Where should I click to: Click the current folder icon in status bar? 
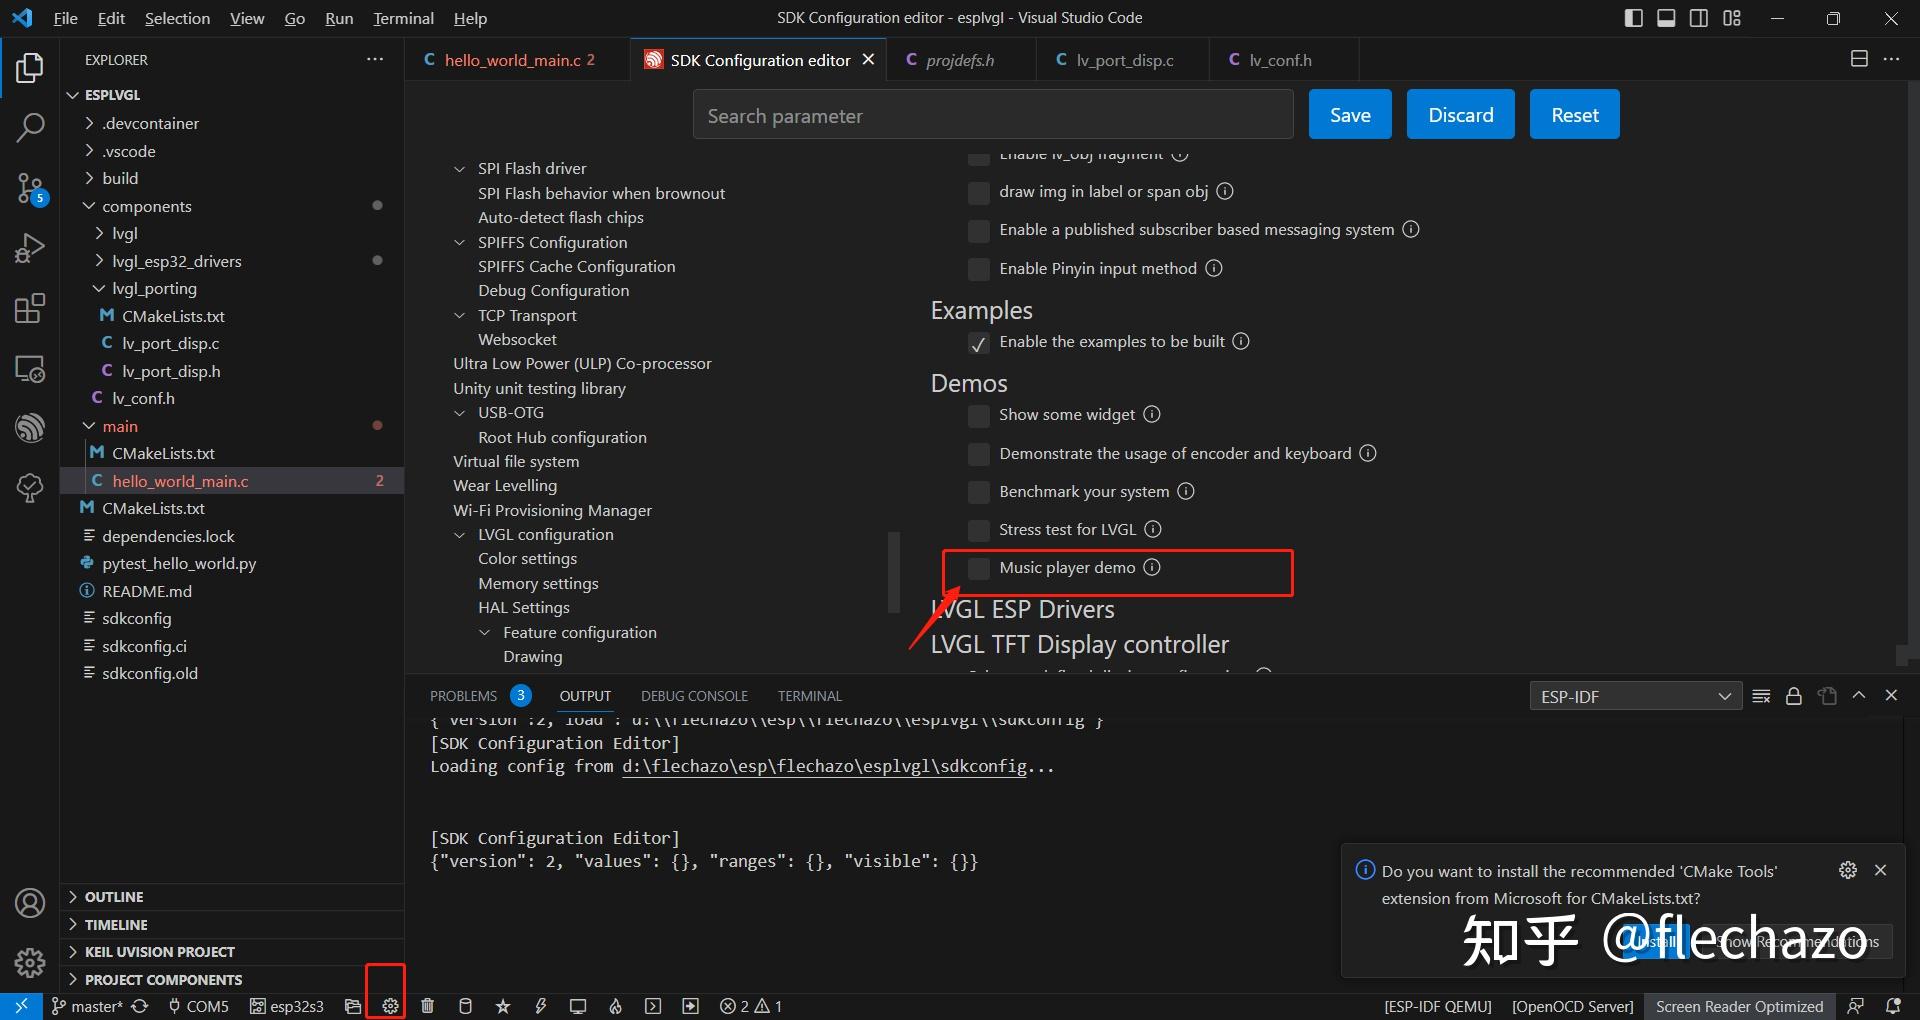[x=352, y=1006]
